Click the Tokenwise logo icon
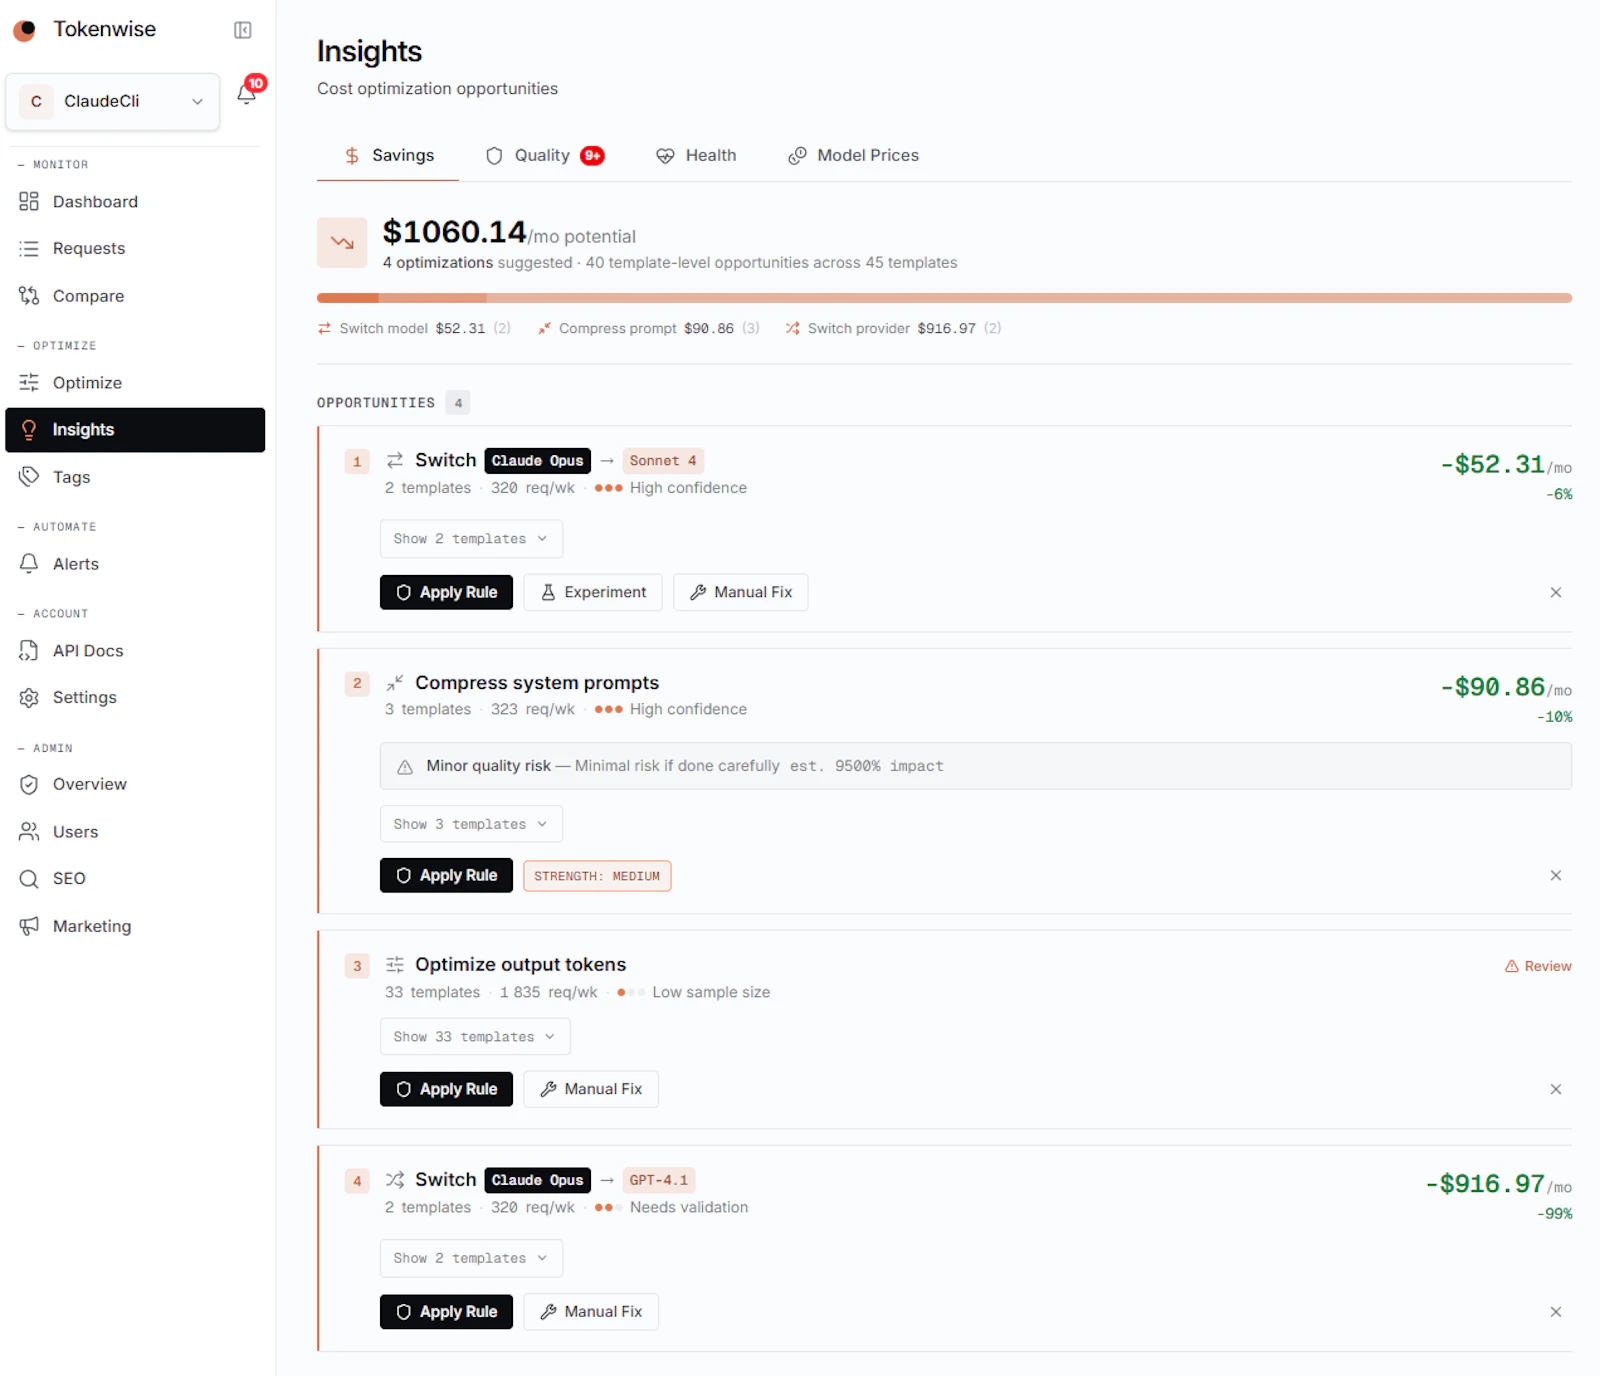Viewport: 1600px width, 1376px height. 25,30
